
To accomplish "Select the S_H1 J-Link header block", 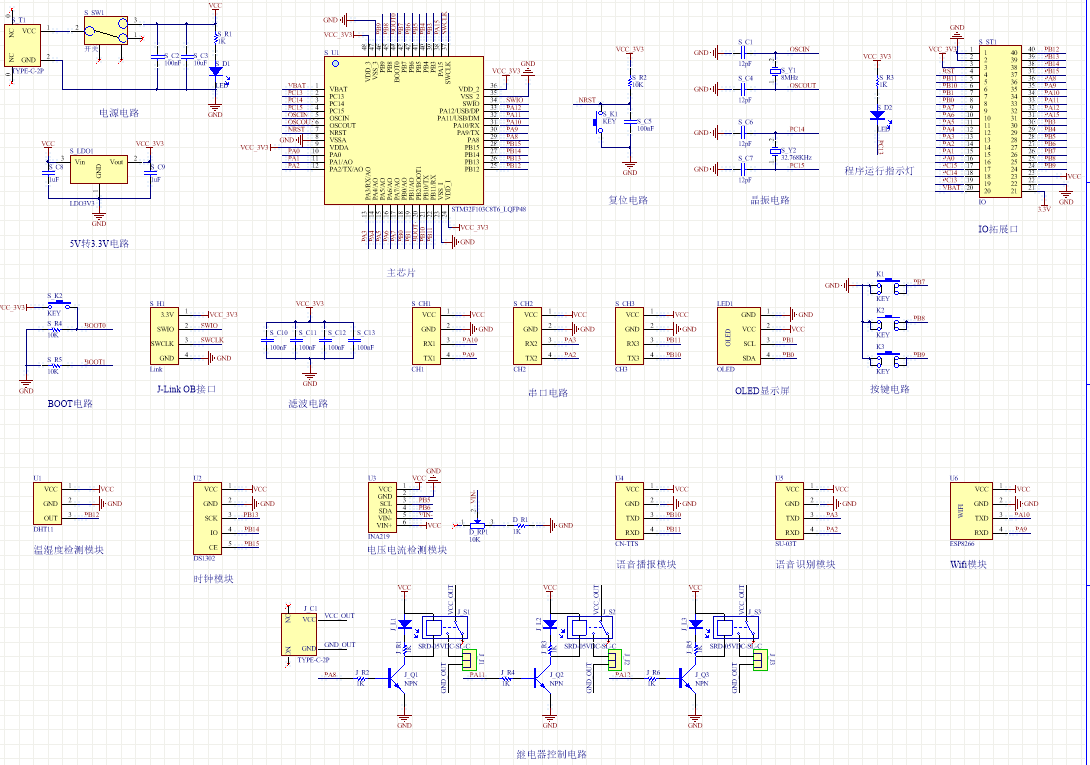I will tap(164, 336).
